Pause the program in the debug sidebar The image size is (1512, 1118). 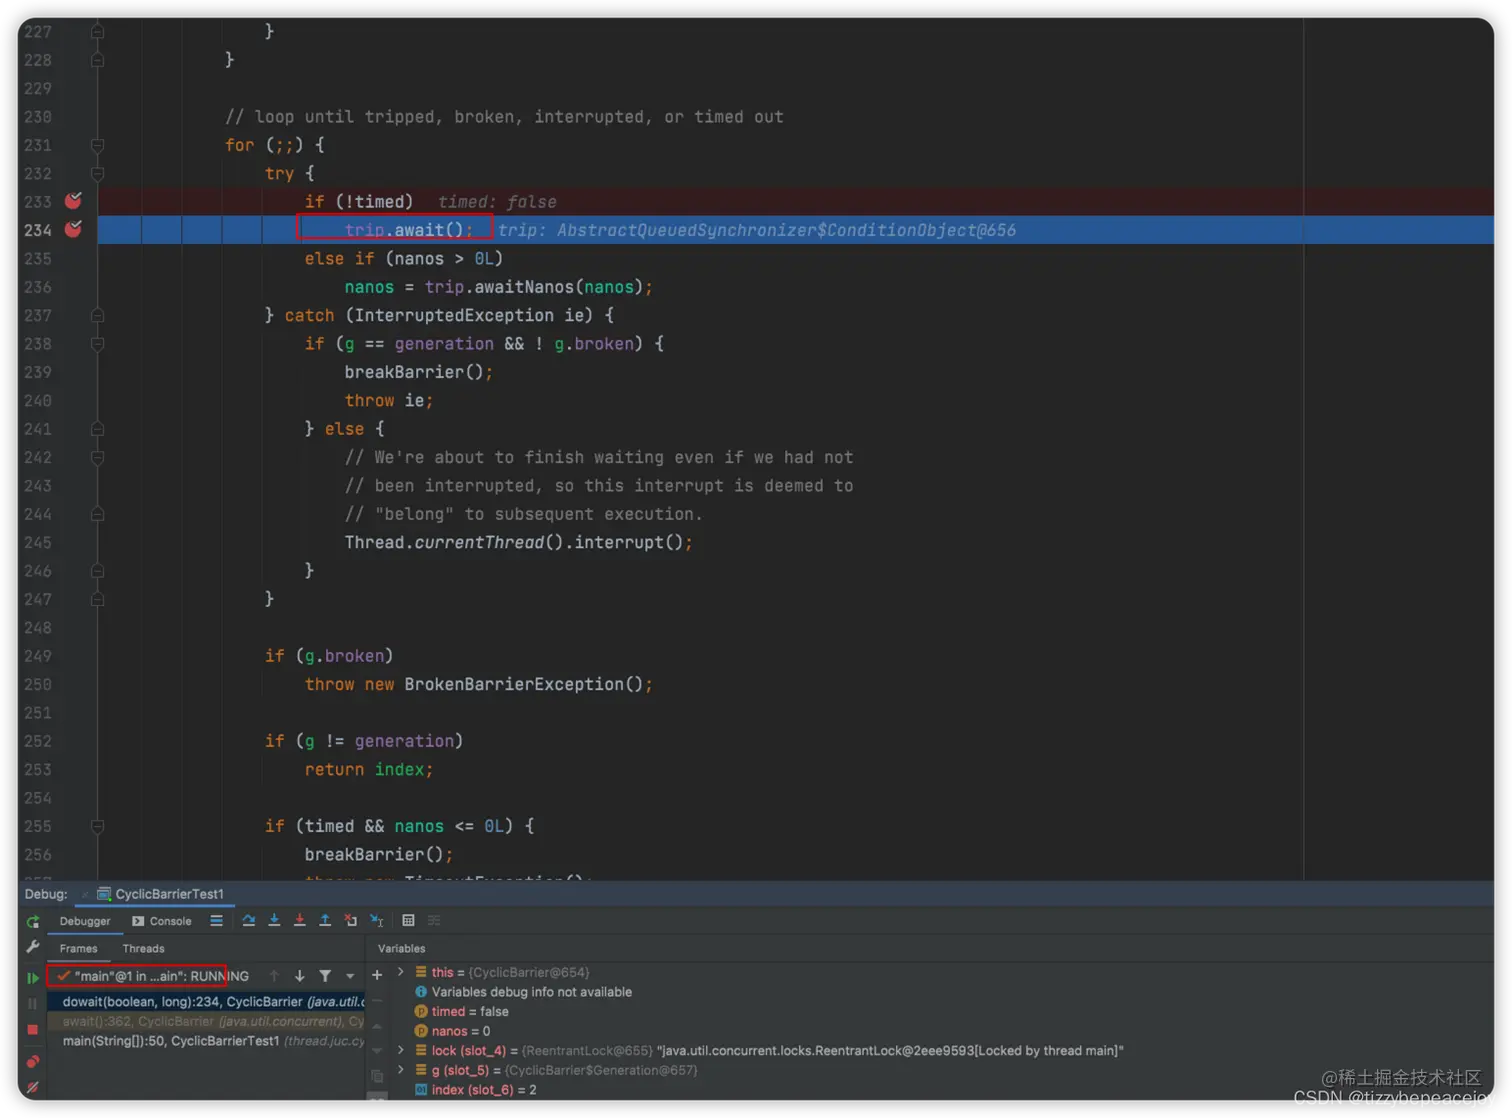[33, 1003]
